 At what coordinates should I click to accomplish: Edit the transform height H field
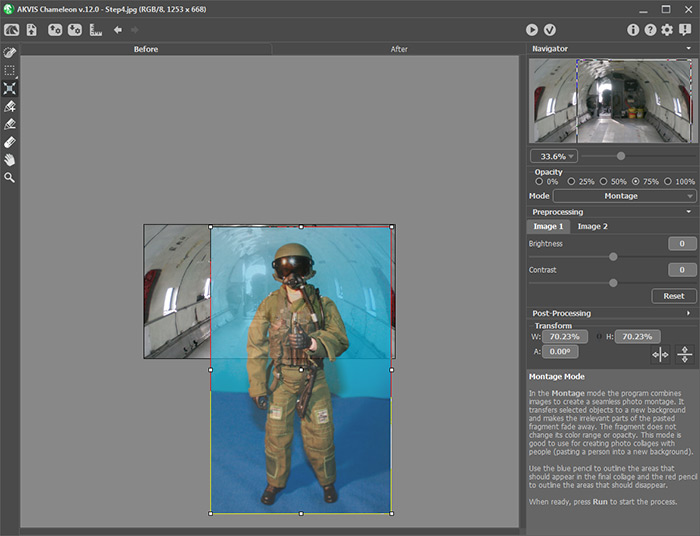click(x=638, y=337)
